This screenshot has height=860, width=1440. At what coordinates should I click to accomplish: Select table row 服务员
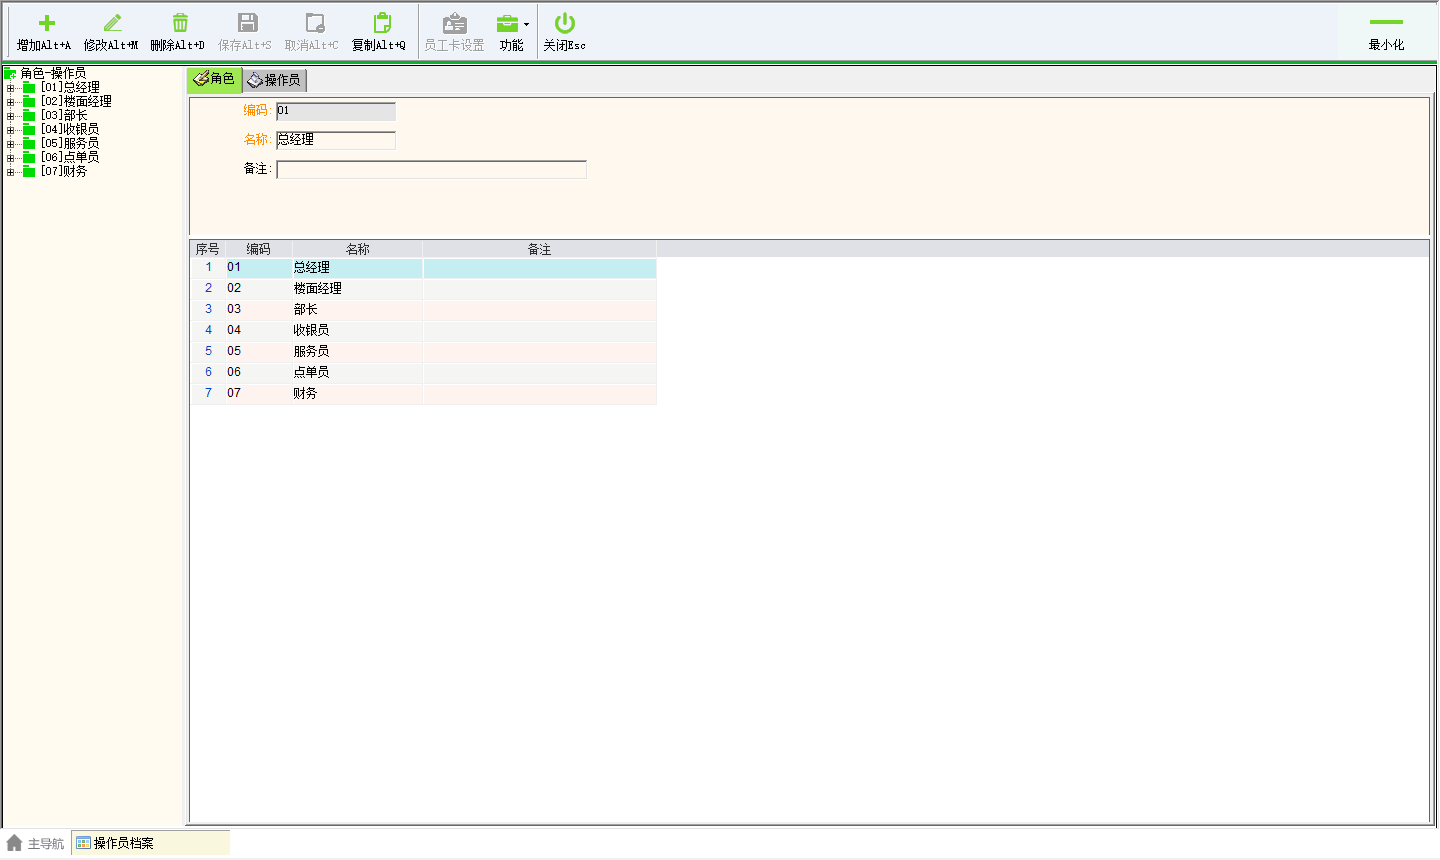pyautogui.click(x=424, y=352)
